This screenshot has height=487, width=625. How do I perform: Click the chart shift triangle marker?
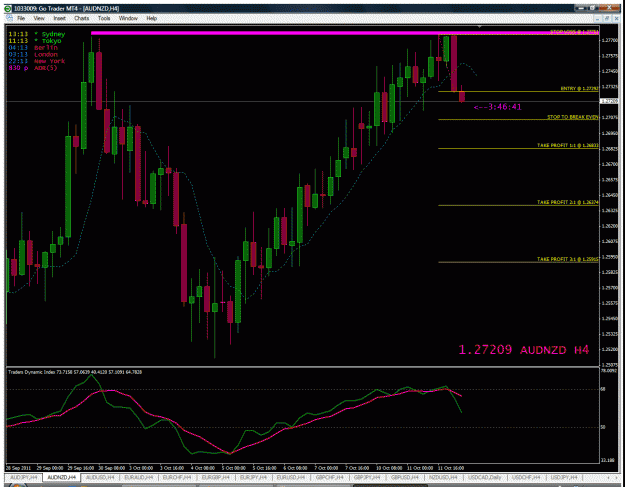point(480,27)
